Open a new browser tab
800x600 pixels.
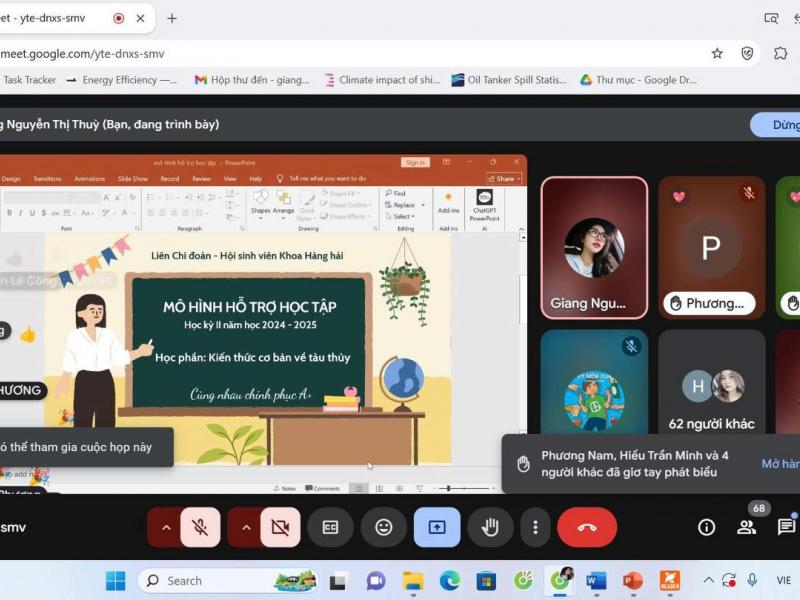coord(172,18)
